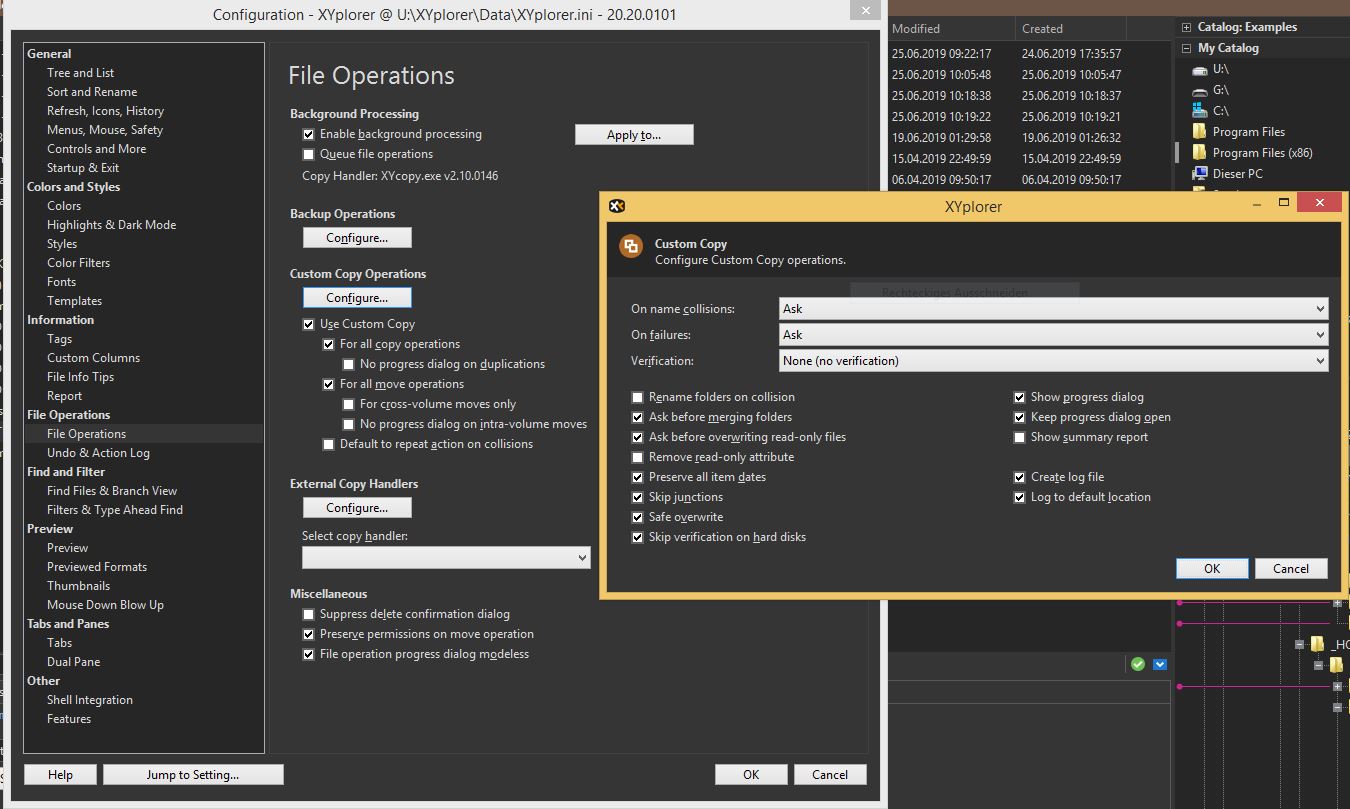Select Undo & Action Log page

[x=98, y=453]
